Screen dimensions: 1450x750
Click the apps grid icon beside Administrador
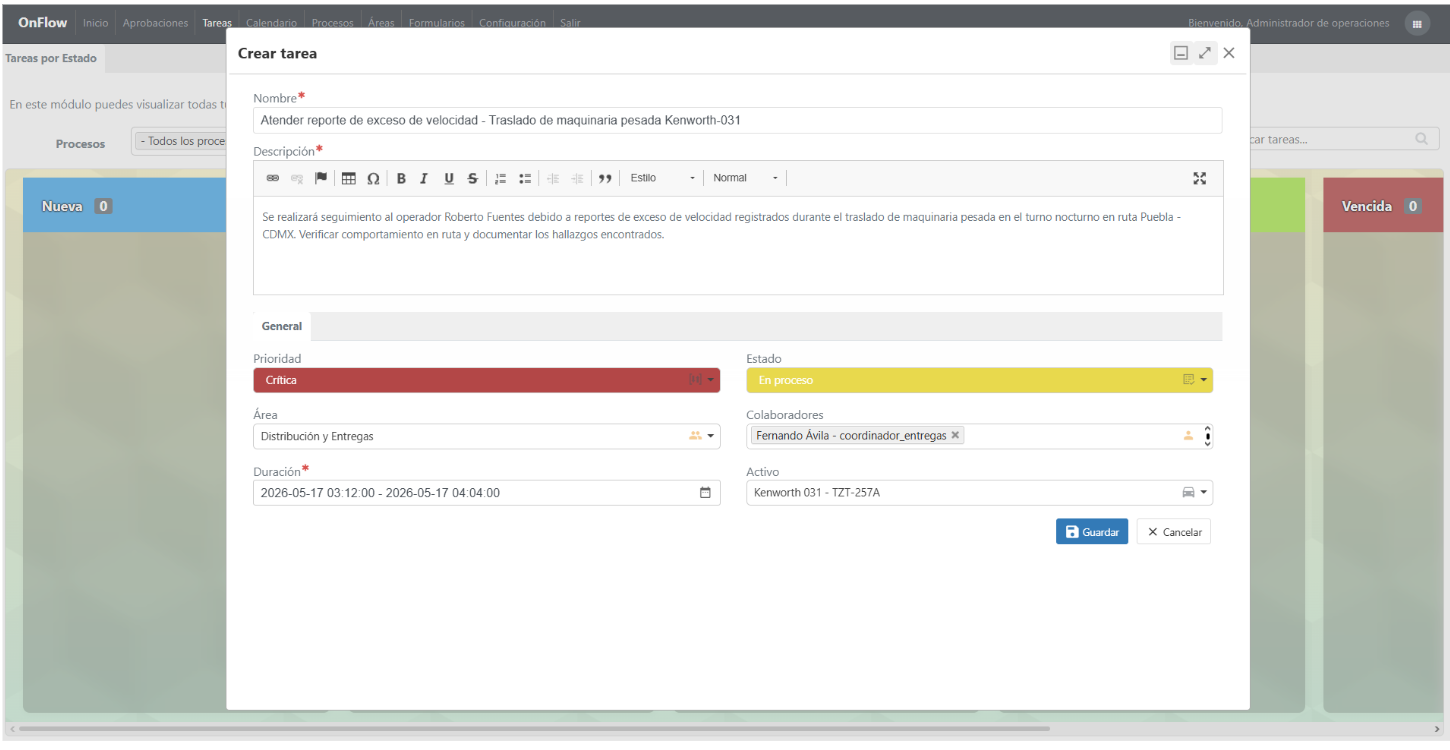pyautogui.click(x=1417, y=23)
